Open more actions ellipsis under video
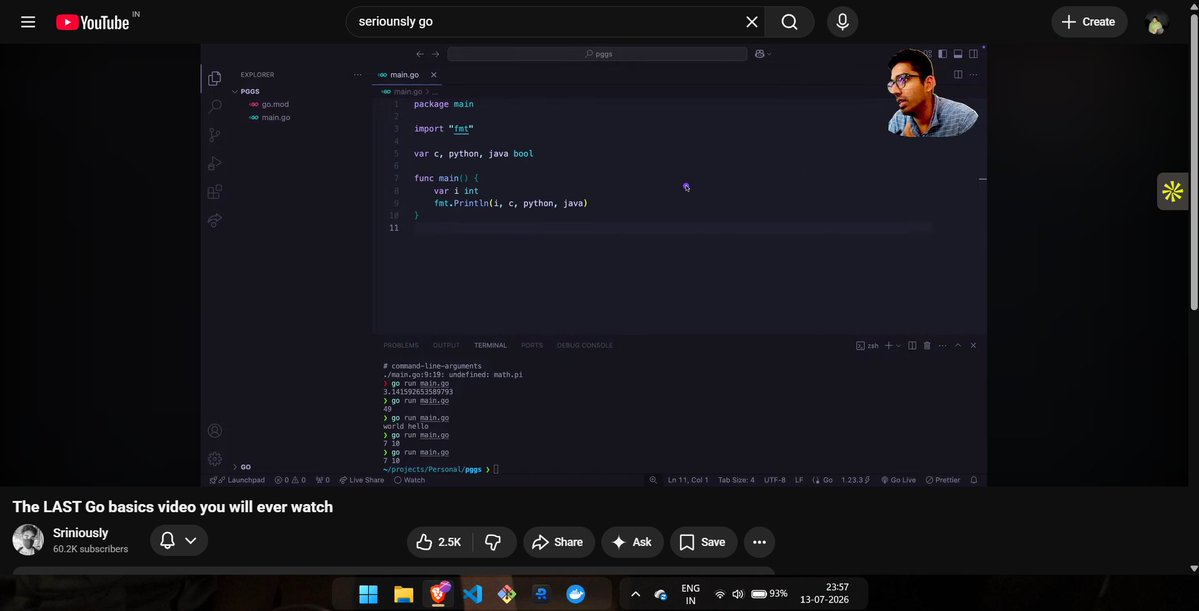 pyautogui.click(x=759, y=541)
